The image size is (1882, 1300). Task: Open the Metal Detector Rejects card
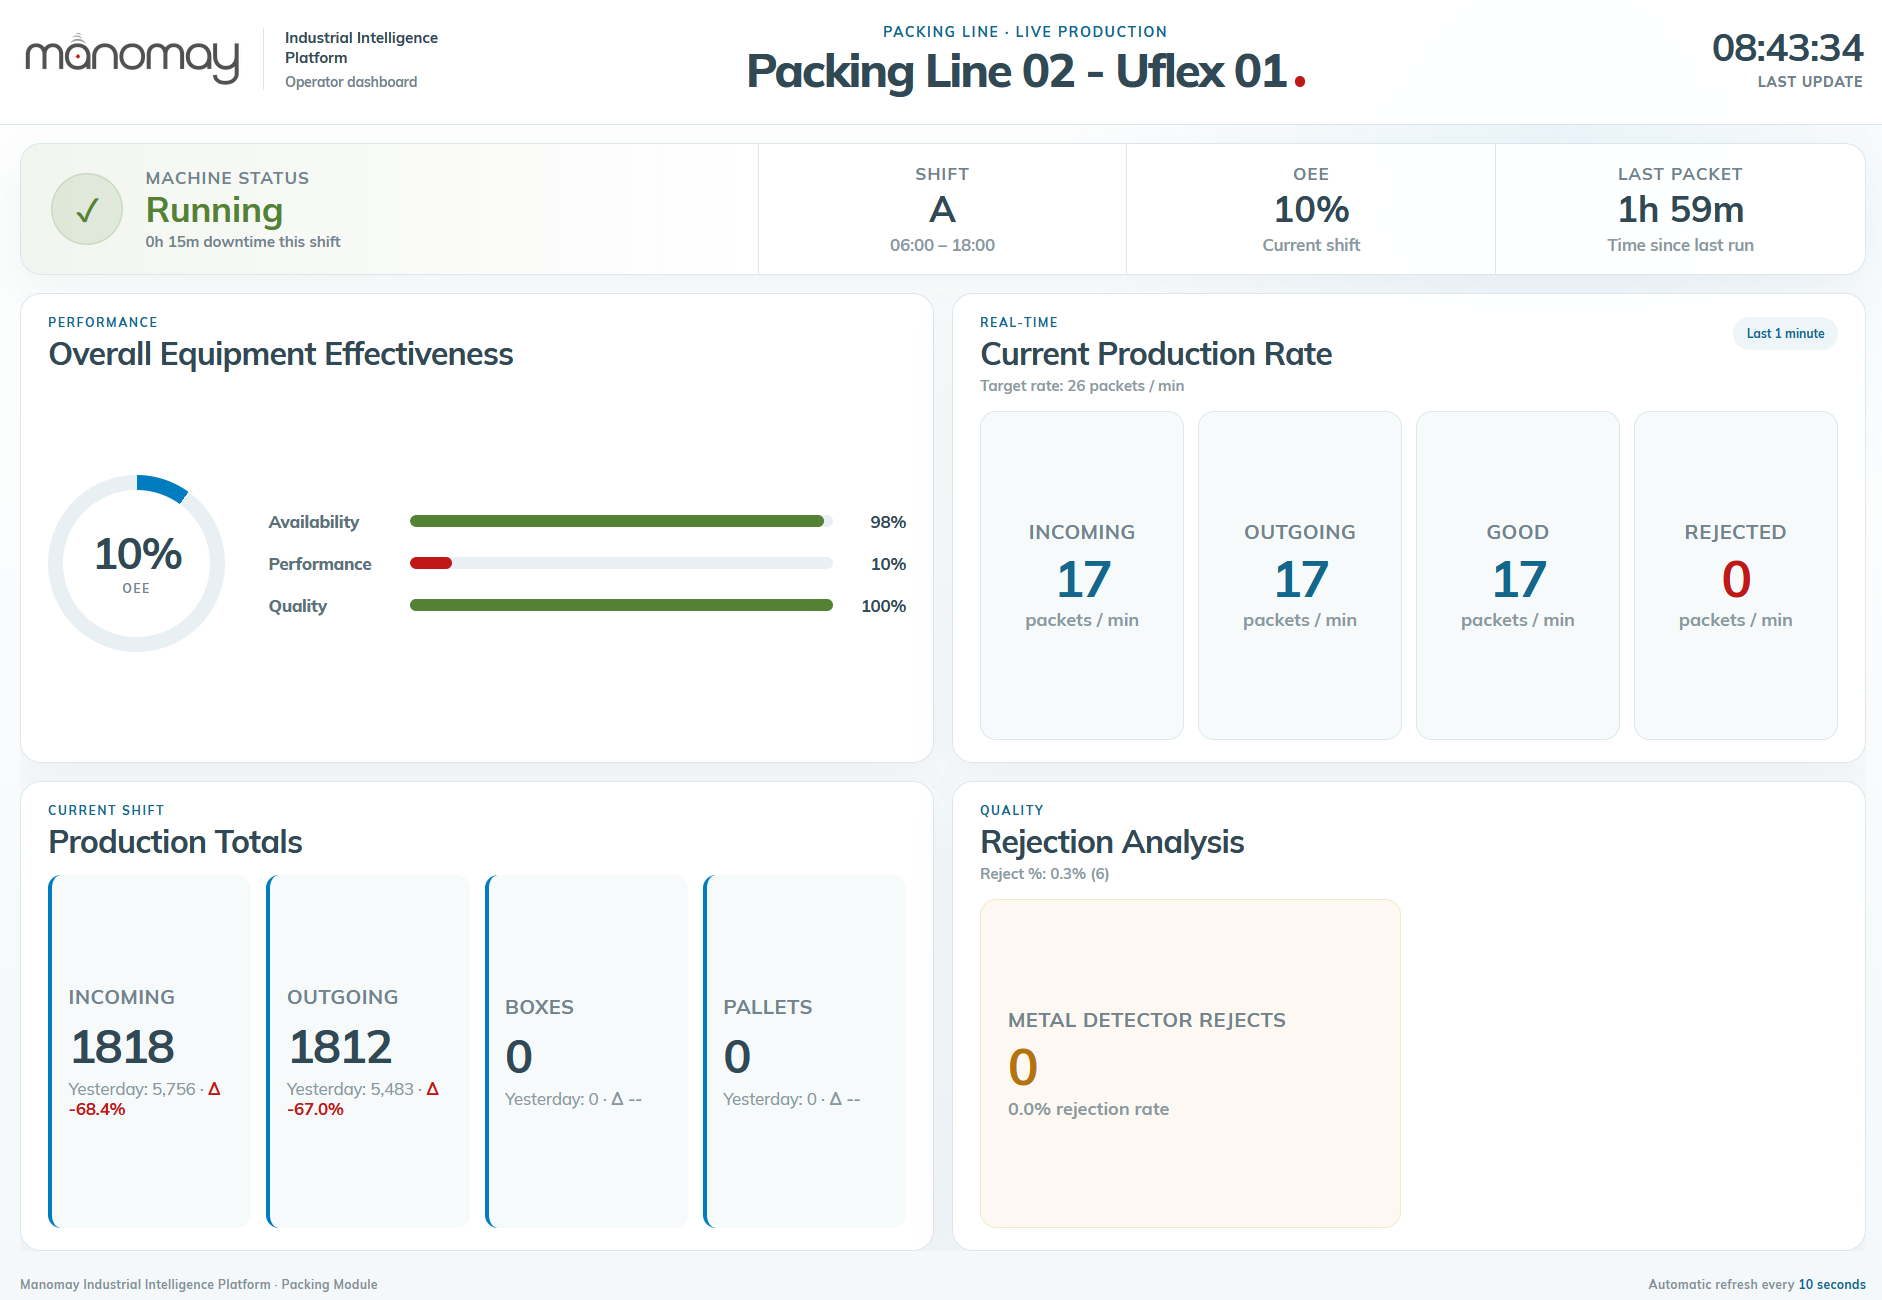point(1190,1063)
